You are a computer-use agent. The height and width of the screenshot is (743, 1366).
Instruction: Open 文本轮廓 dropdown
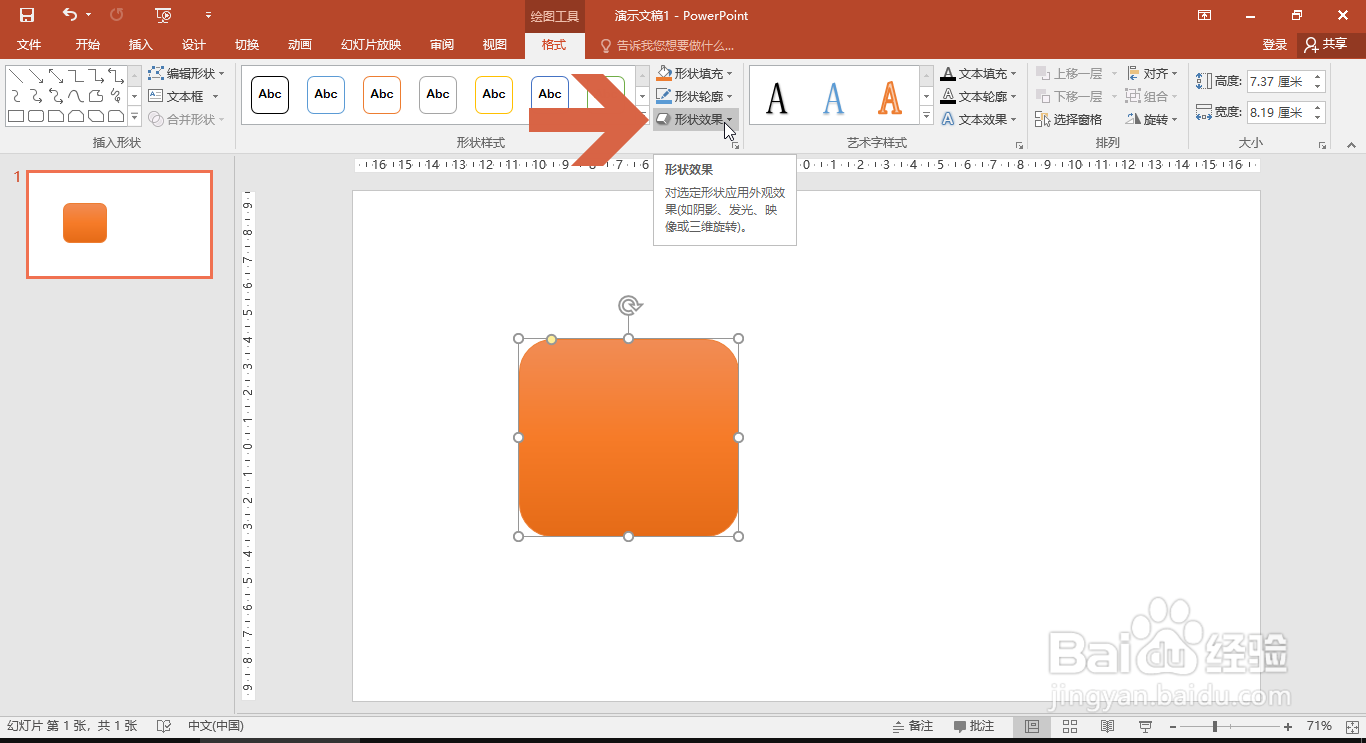978,96
